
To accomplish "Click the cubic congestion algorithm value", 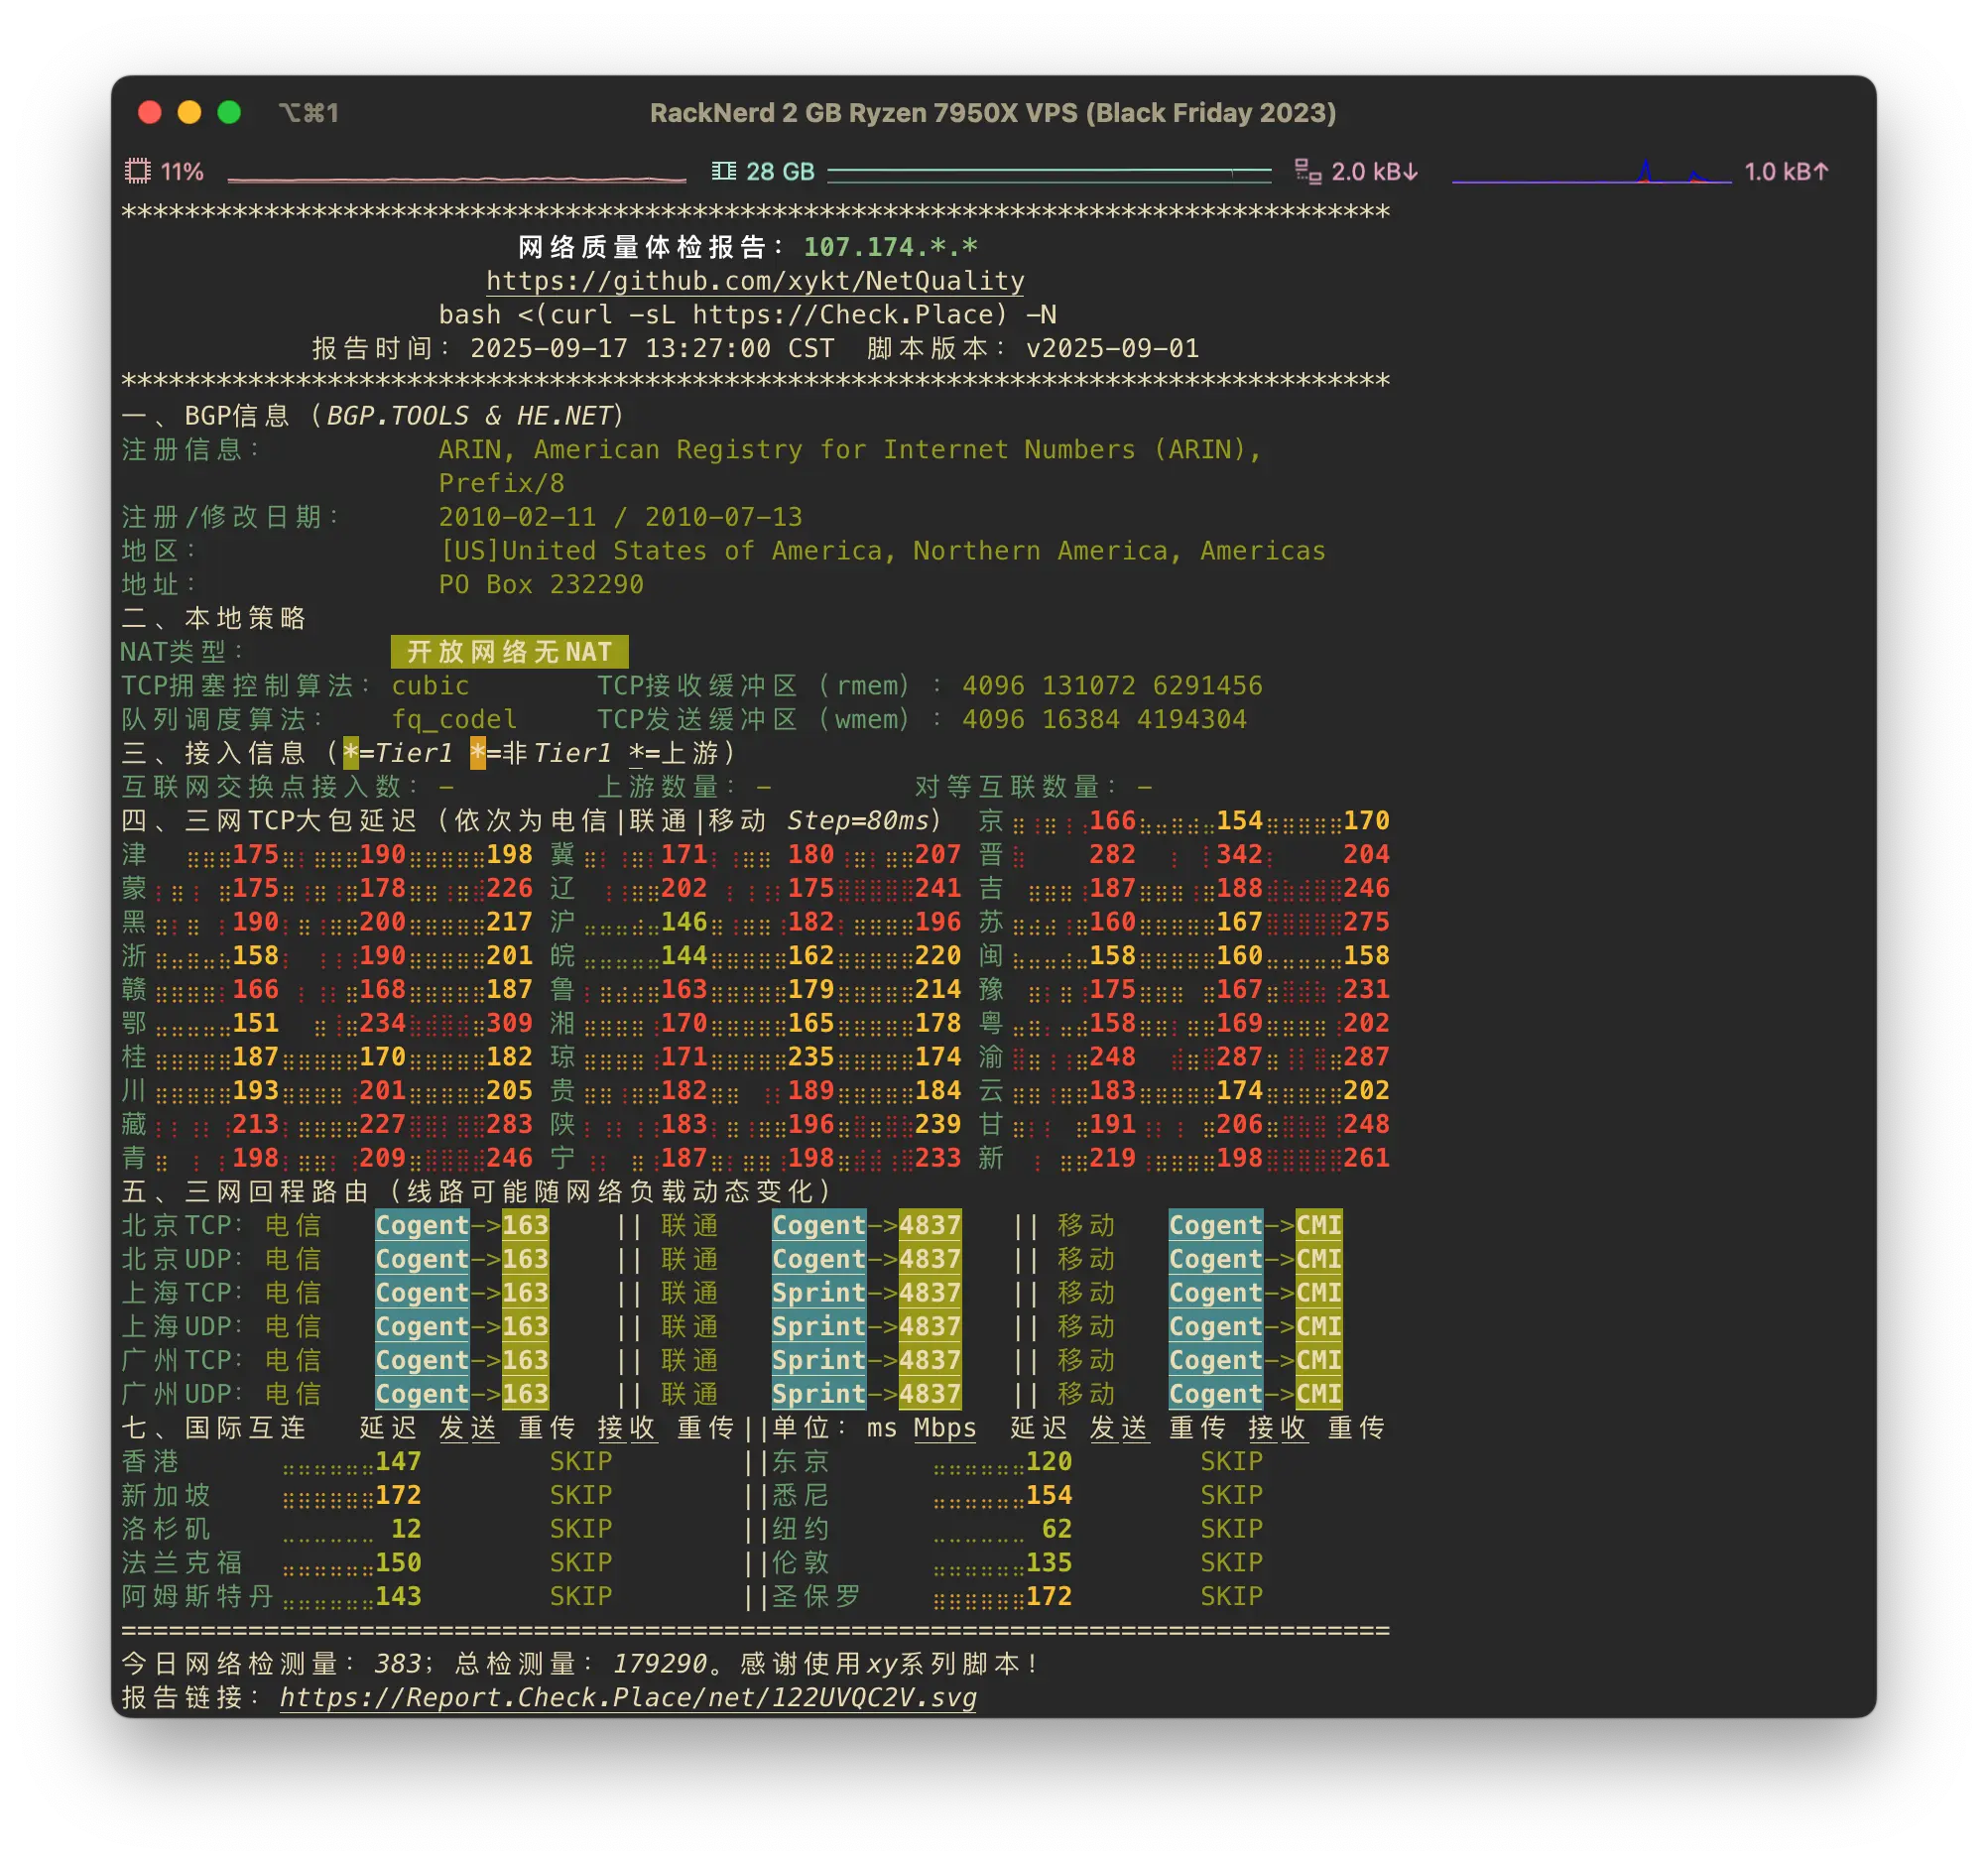I will click(430, 685).
